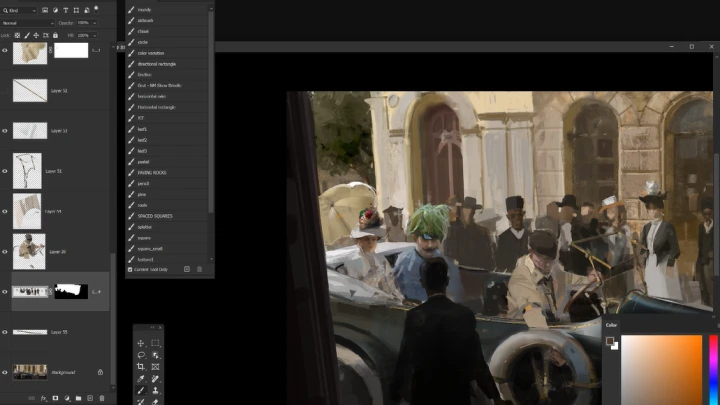Click tool presets list scroll-down arrow
This screenshot has height=405, width=720.
pos(211,259)
